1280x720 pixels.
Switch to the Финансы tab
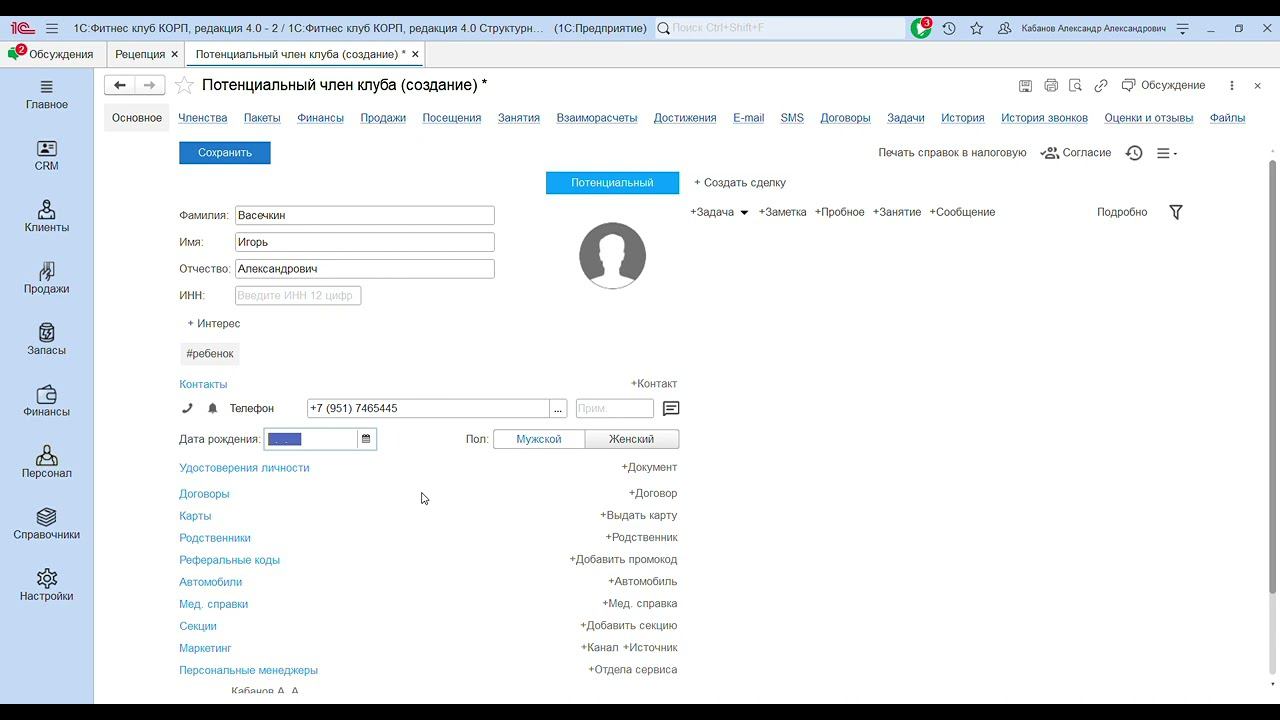(320, 118)
